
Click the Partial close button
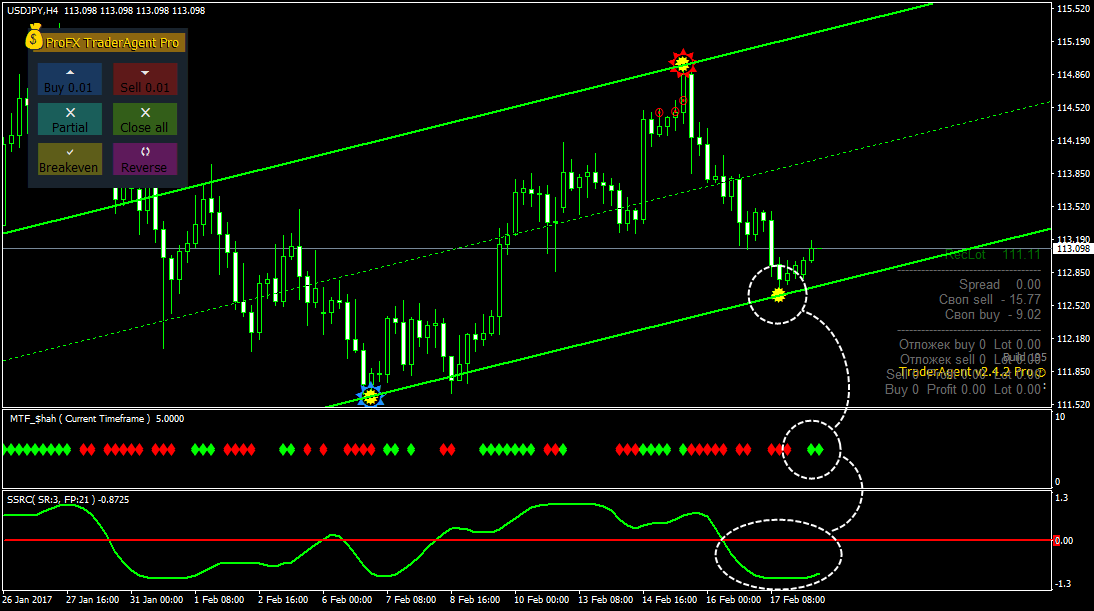point(70,119)
